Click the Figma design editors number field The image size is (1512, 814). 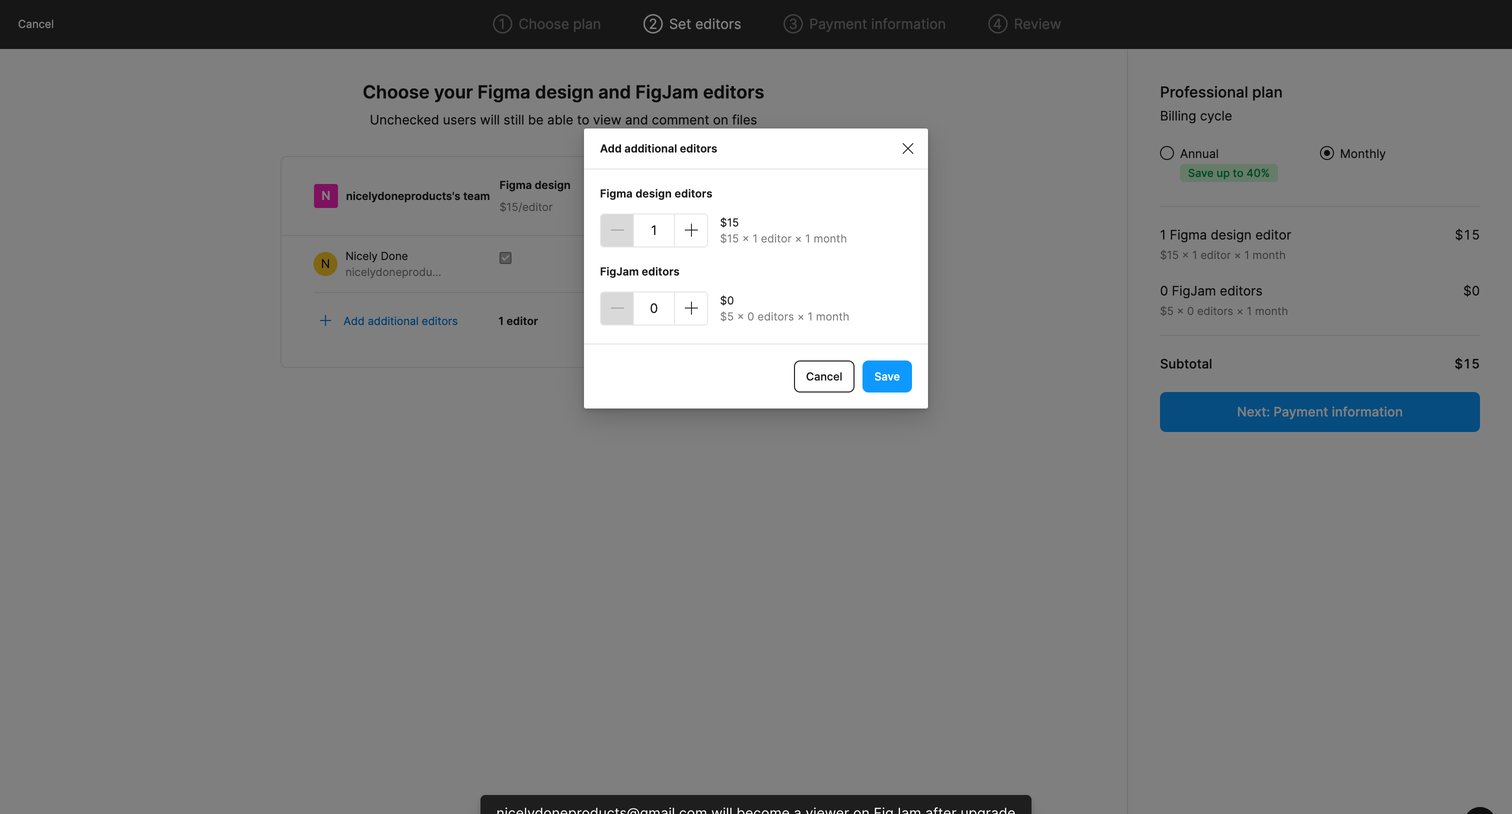(x=654, y=230)
